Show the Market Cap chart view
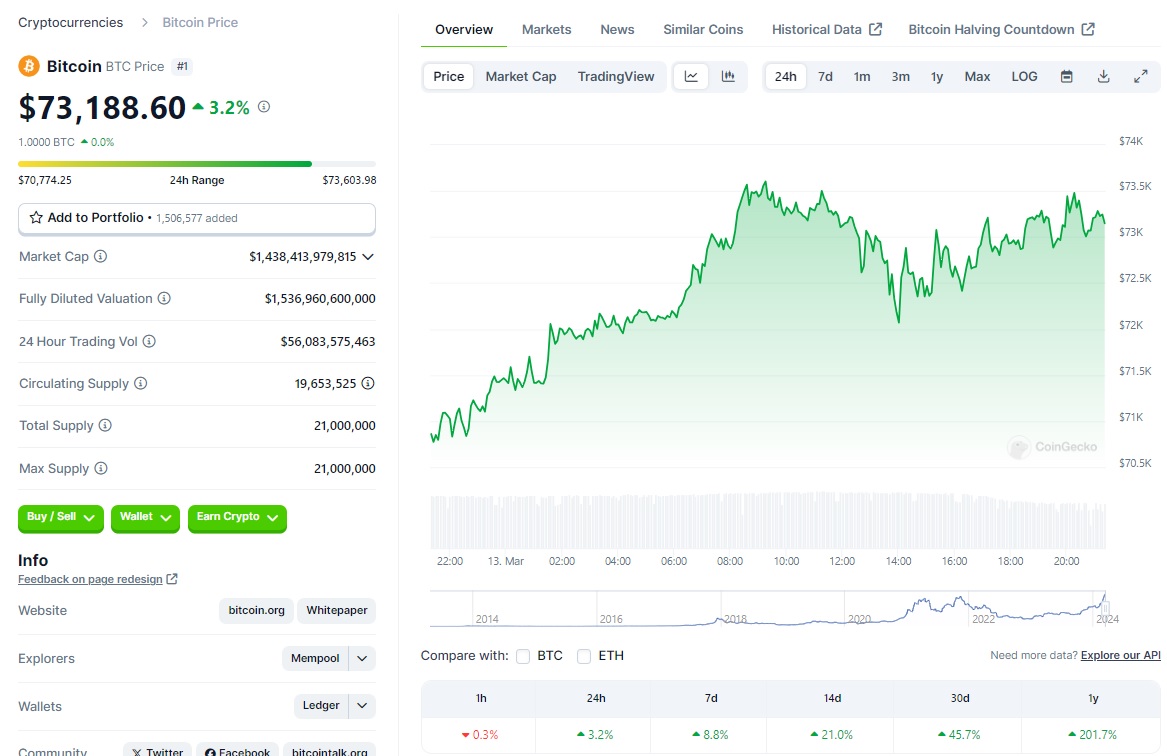Image resolution: width=1167 pixels, height=756 pixels. [521, 77]
